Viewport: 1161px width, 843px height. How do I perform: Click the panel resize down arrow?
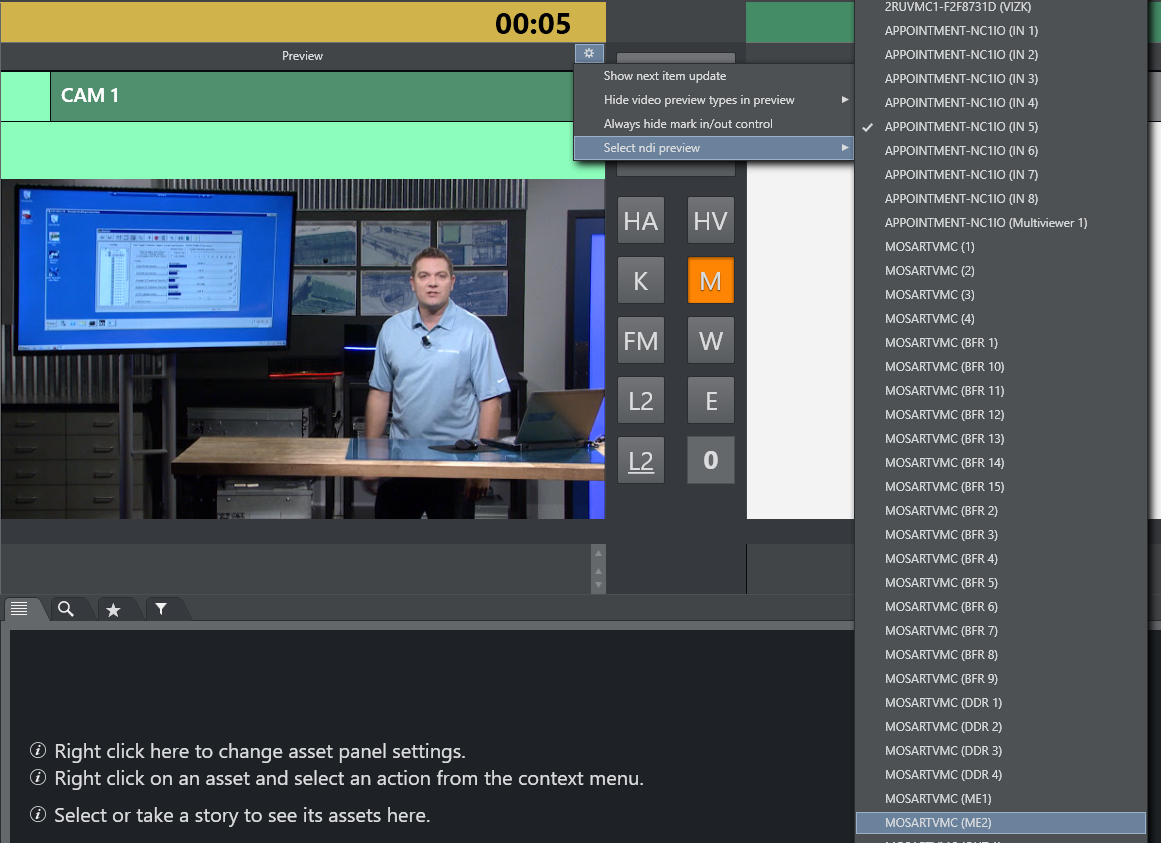[599, 585]
